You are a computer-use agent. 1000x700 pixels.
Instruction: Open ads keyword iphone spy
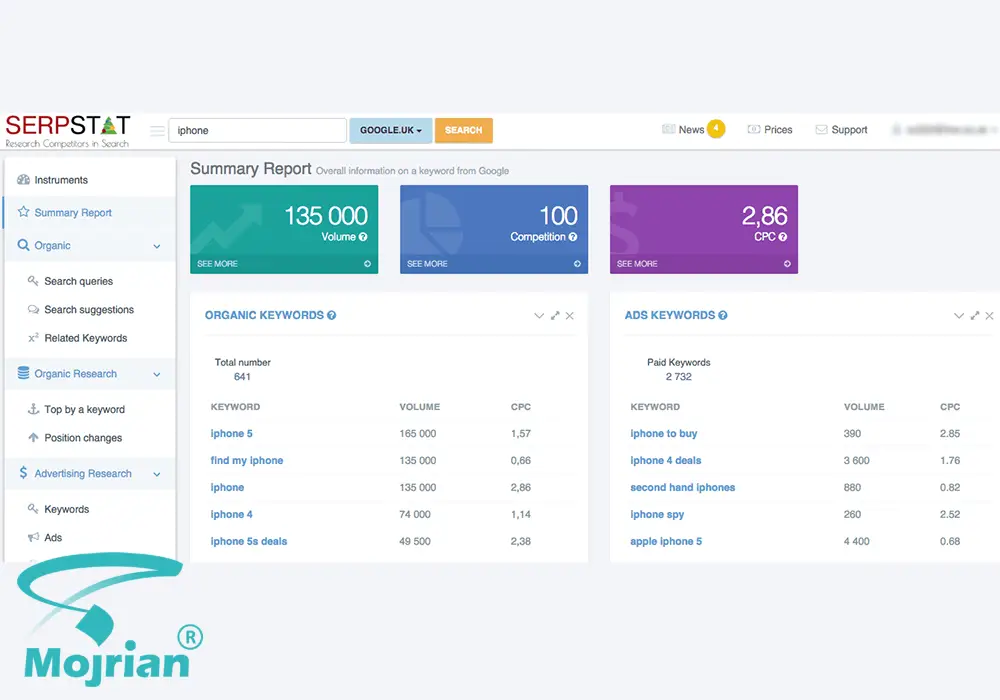pos(657,514)
